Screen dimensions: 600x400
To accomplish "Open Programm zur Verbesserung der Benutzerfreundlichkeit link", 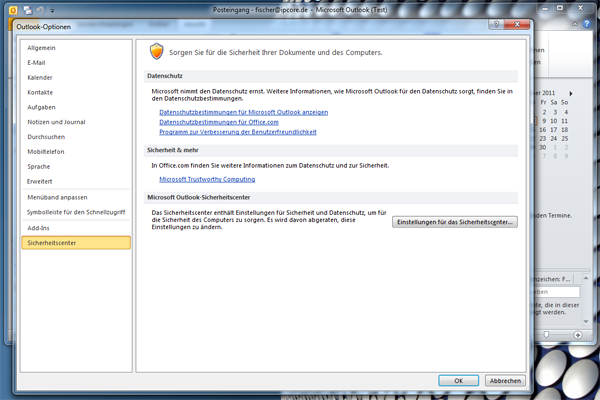I will pyautogui.click(x=238, y=132).
